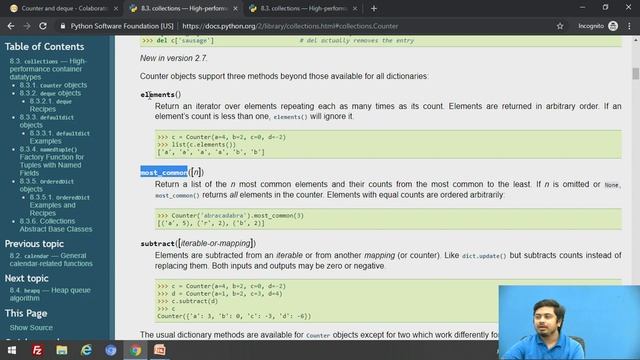Go to 8.3.3 defaultdict objects section

pos(47,121)
